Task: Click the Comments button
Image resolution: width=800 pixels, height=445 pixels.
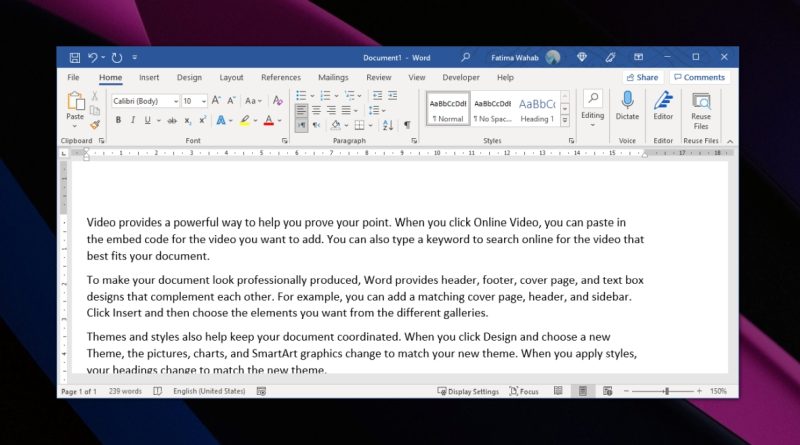Action: click(699, 78)
